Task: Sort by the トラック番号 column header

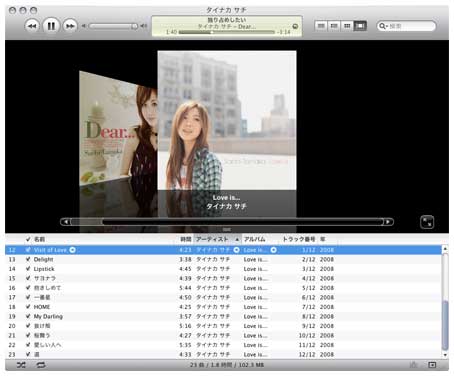Action: tap(299, 239)
